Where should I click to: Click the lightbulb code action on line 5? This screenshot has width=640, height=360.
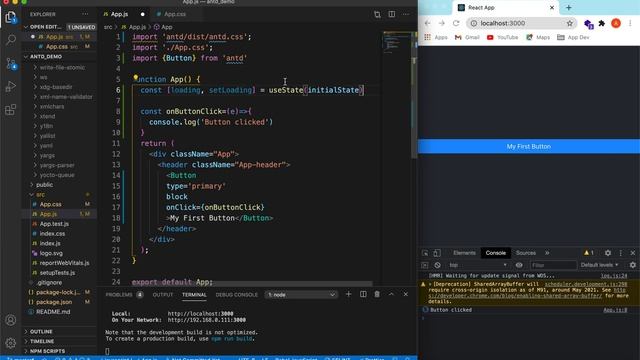click(x=135, y=78)
